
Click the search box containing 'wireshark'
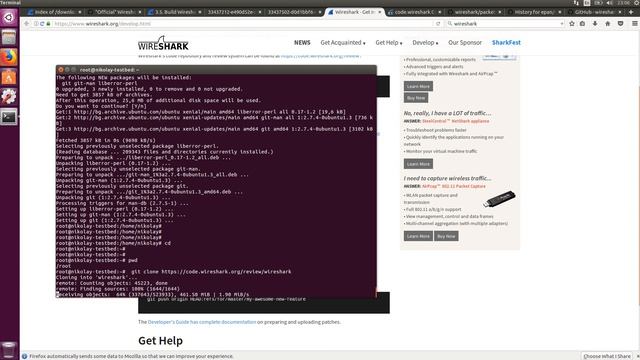505,24
